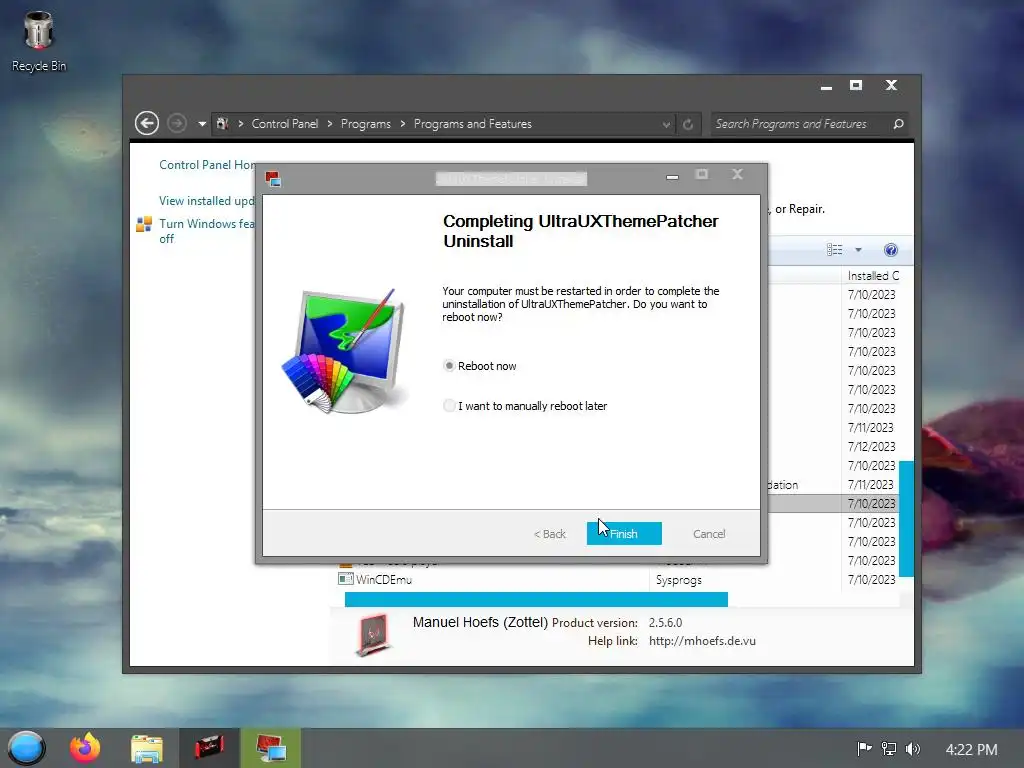Open the Recycle Bin desktop icon
Screen dimensions: 1024x768
point(39,41)
